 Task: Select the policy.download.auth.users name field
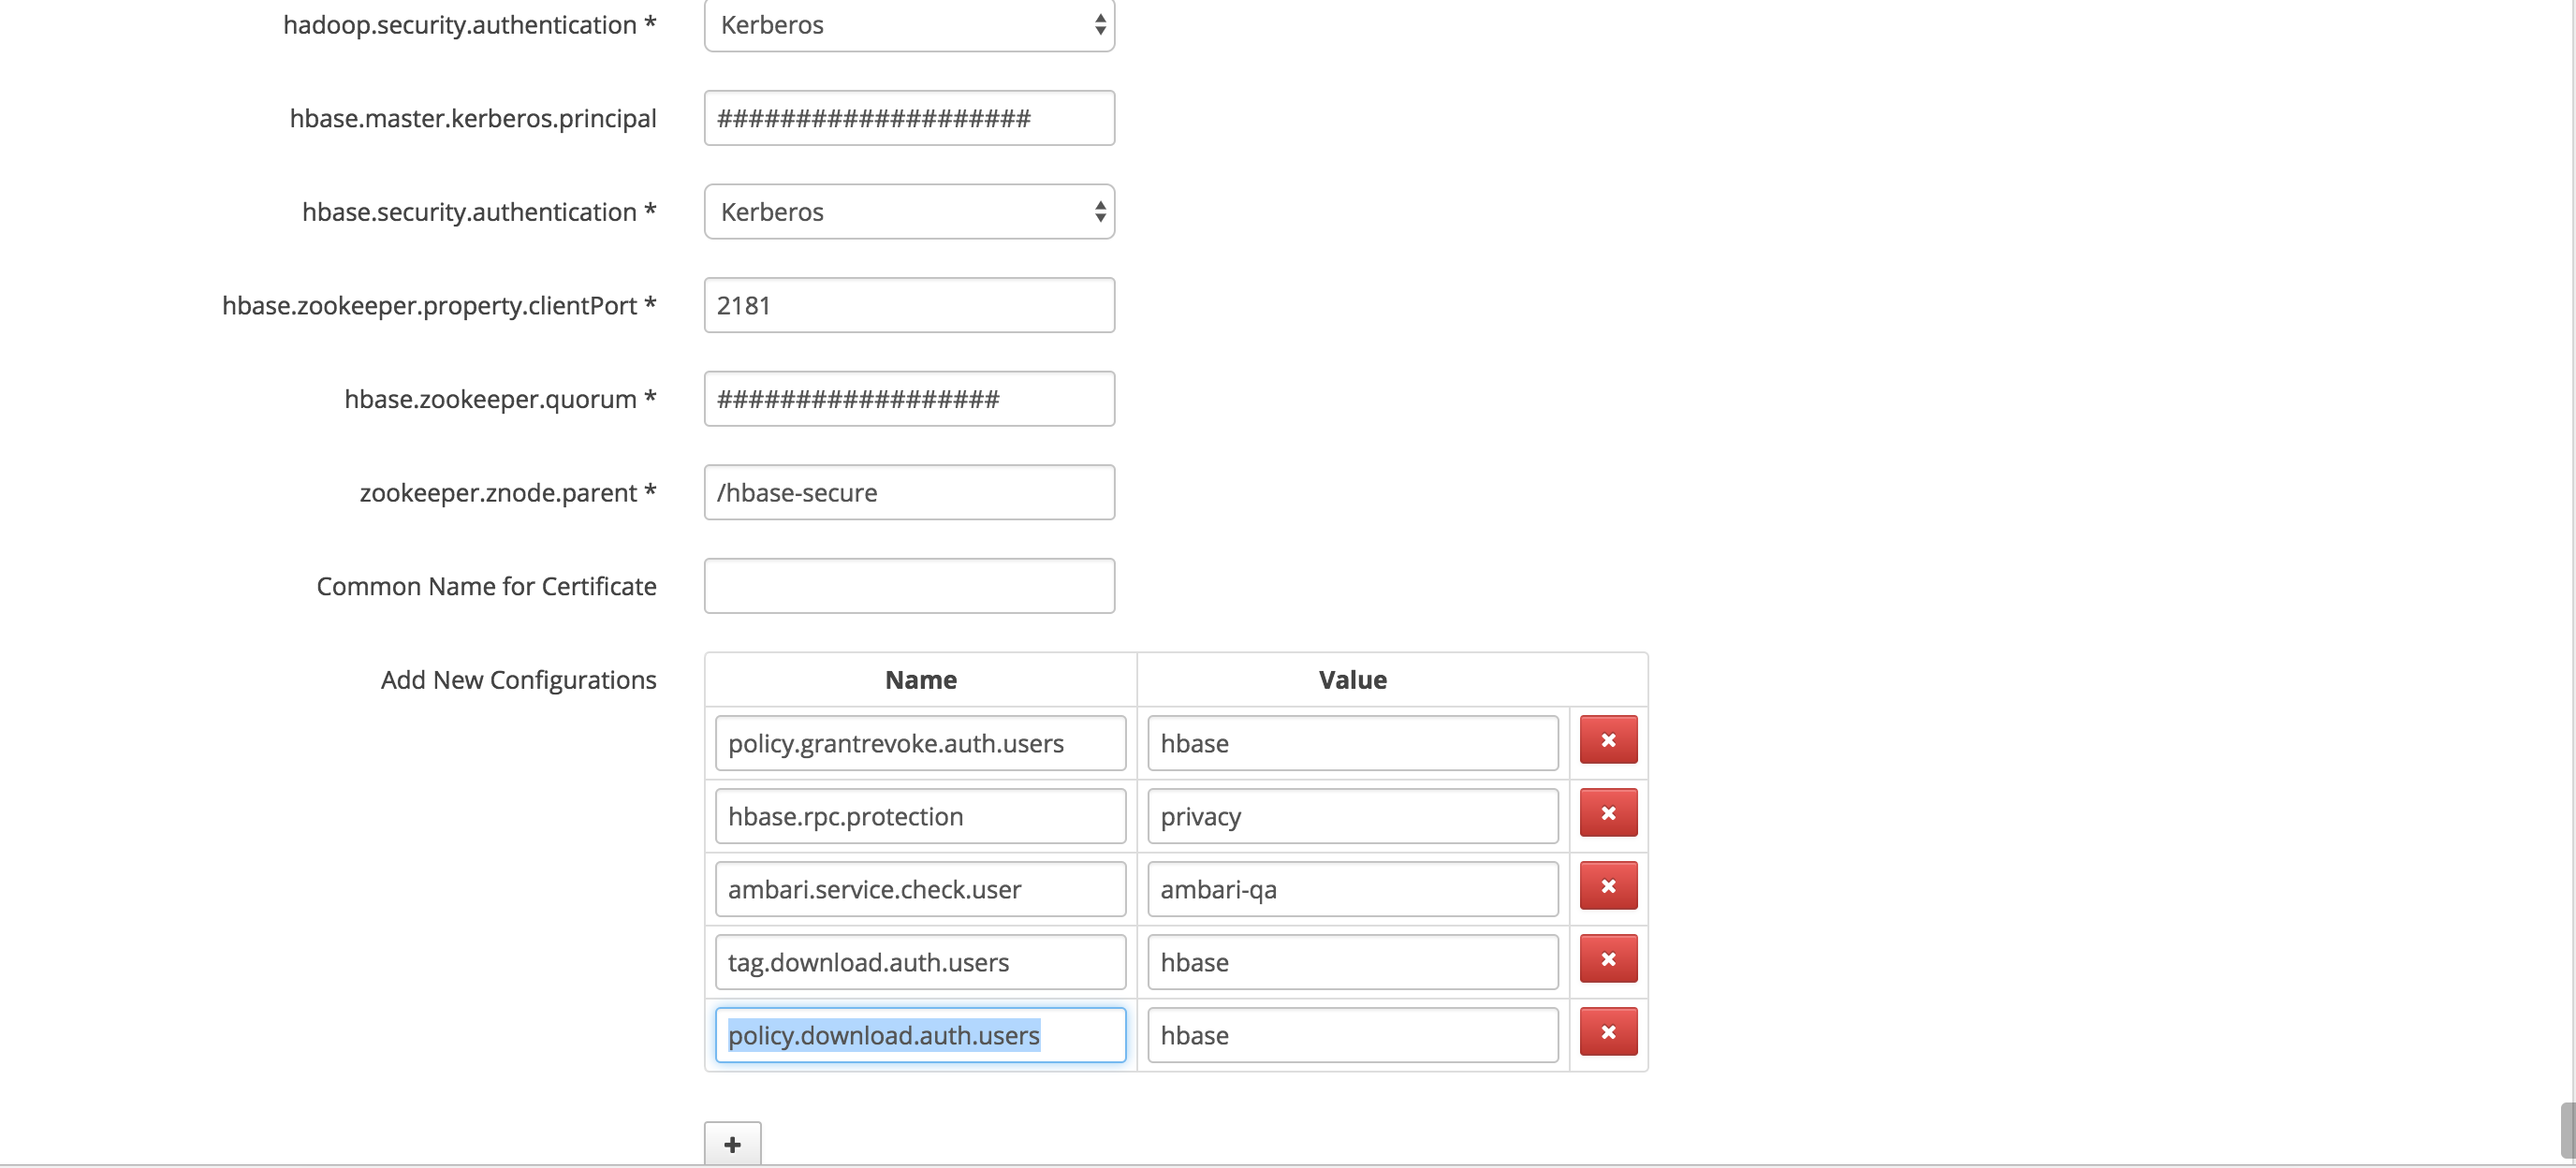(919, 1035)
